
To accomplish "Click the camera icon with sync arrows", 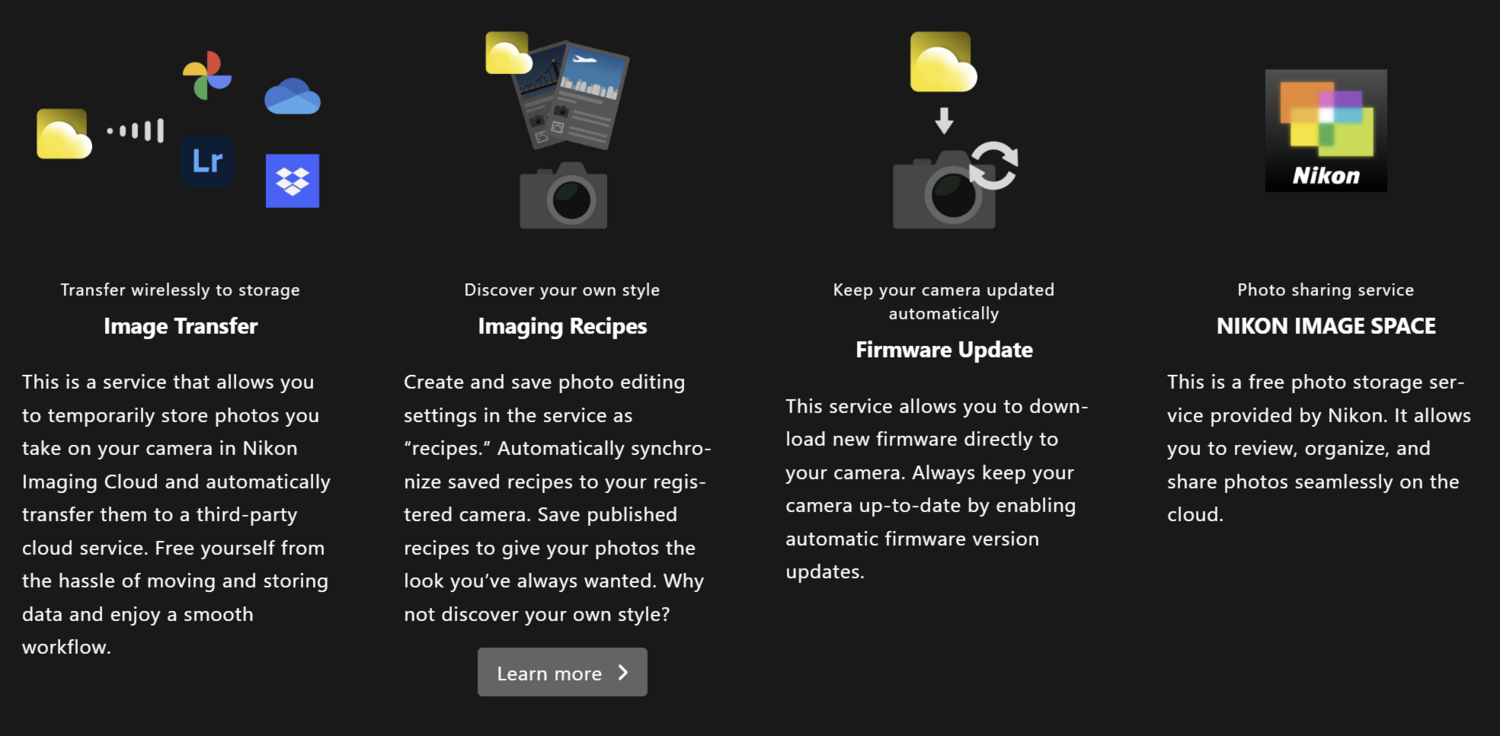I will (x=953, y=185).
